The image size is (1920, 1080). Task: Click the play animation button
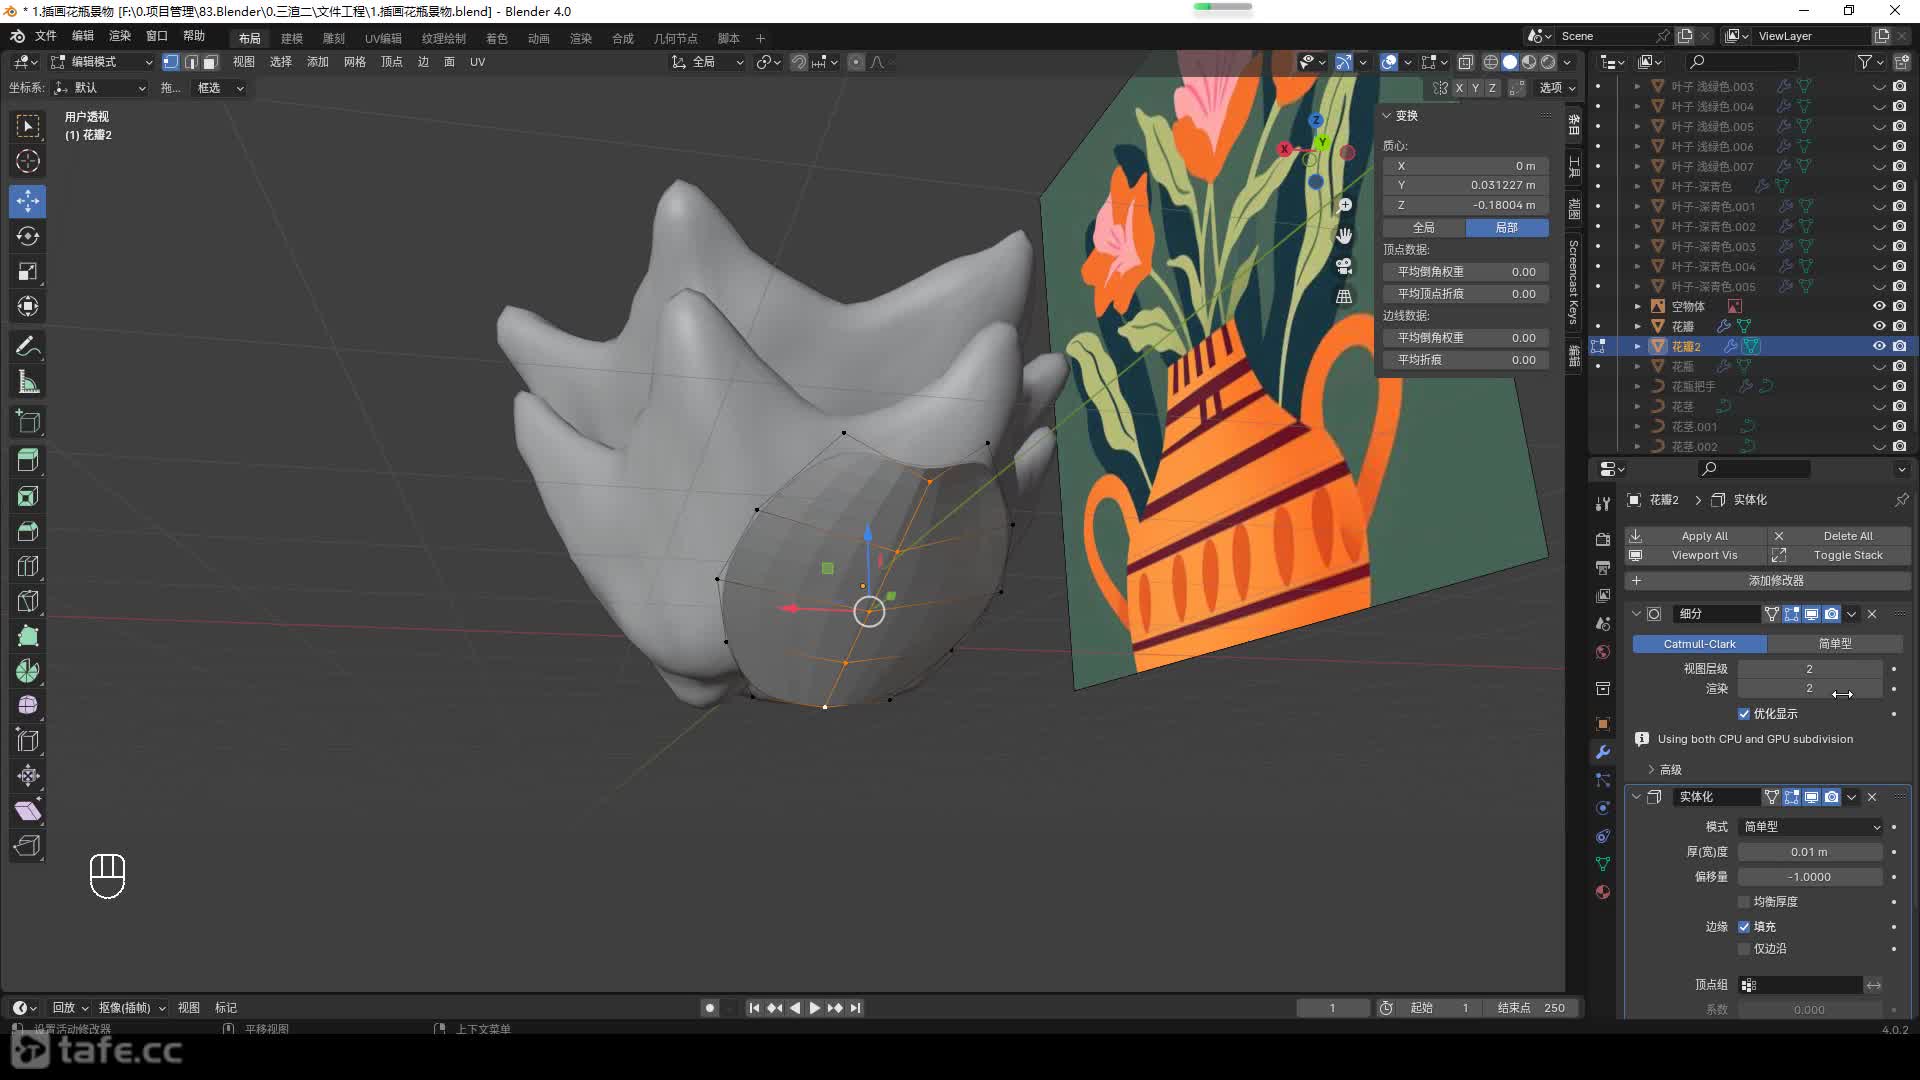pyautogui.click(x=814, y=1008)
